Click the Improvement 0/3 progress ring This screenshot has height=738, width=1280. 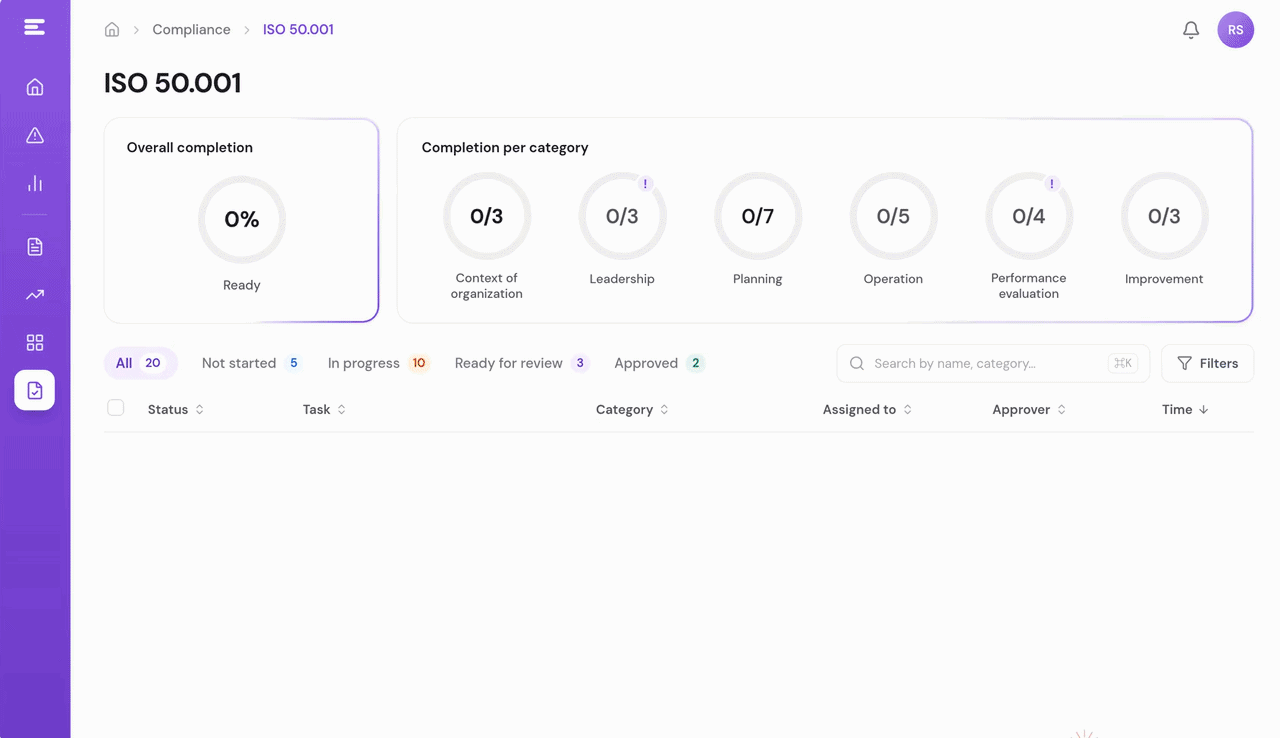[x=1164, y=216]
